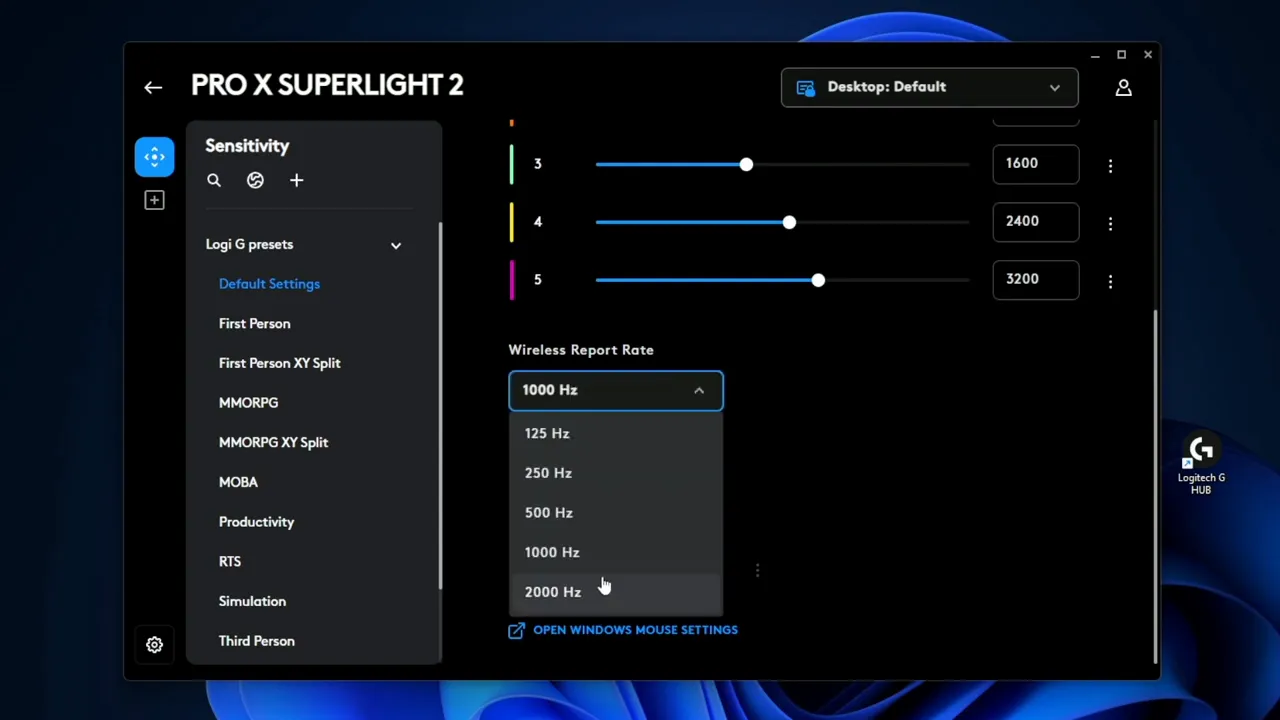Viewport: 1280px width, 720px height.
Task: Open the globe icon to browse shared presets
Action: pos(255,181)
